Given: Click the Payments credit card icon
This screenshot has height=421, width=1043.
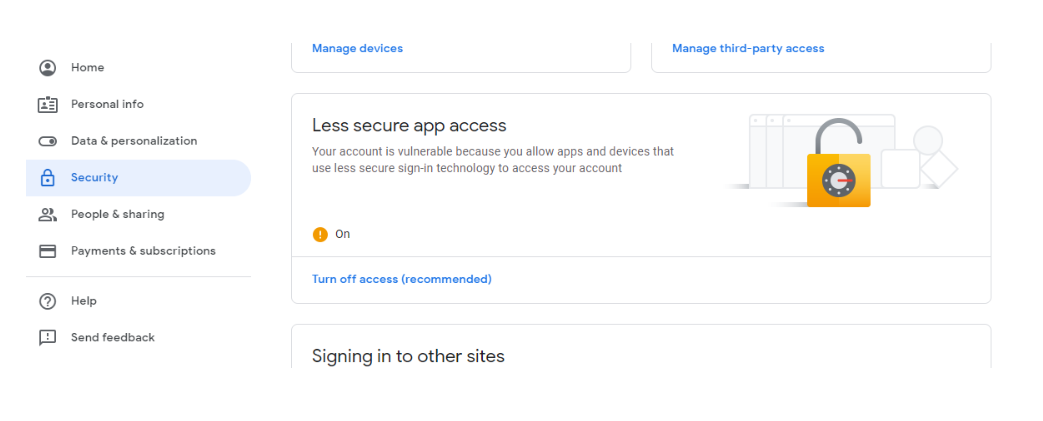Looking at the screenshot, I should [47, 251].
